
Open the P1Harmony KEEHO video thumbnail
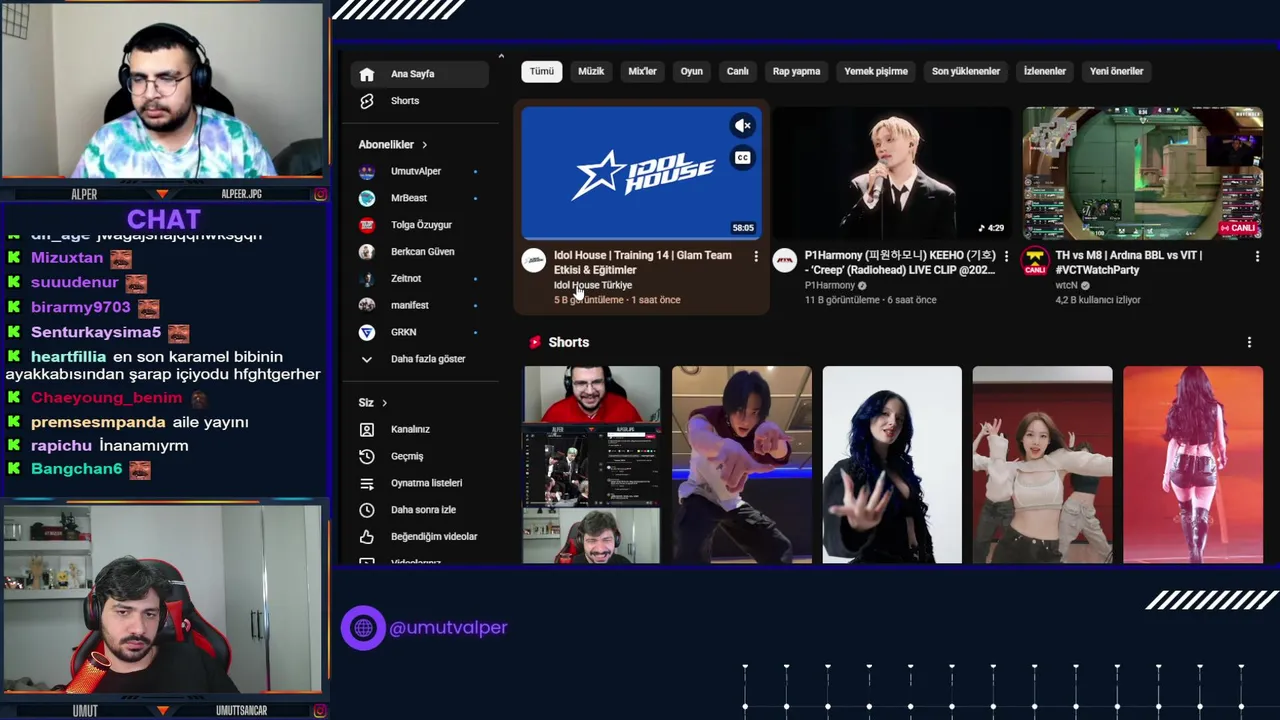(x=892, y=173)
